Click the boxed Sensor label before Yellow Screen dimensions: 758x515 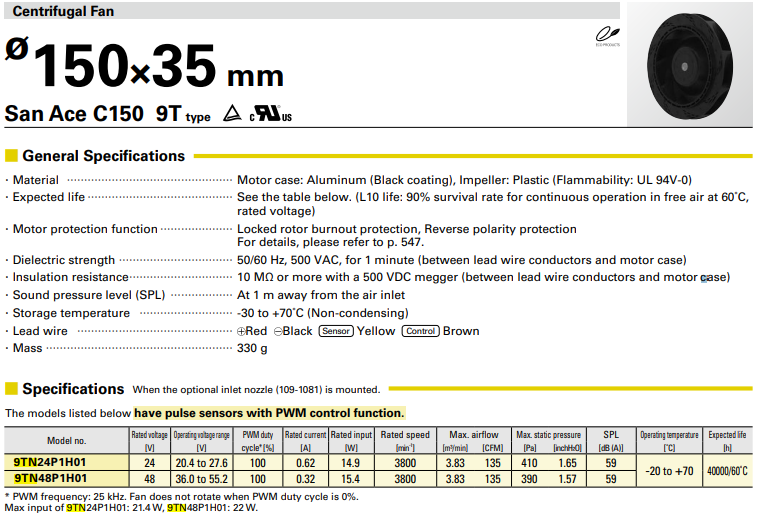point(335,331)
